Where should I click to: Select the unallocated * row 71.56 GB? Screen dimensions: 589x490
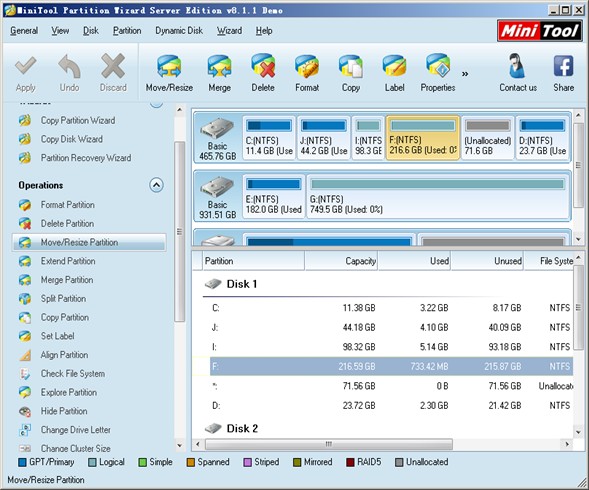(x=391, y=386)
